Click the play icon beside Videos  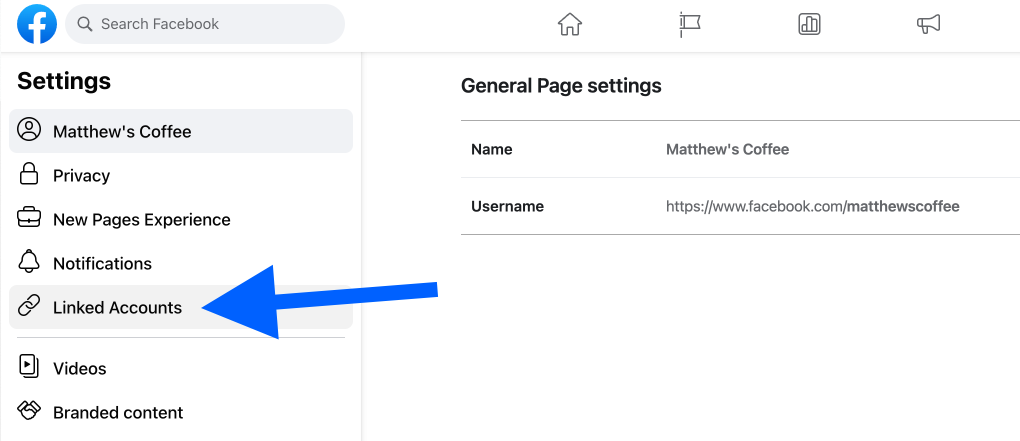tap(29, 366)
